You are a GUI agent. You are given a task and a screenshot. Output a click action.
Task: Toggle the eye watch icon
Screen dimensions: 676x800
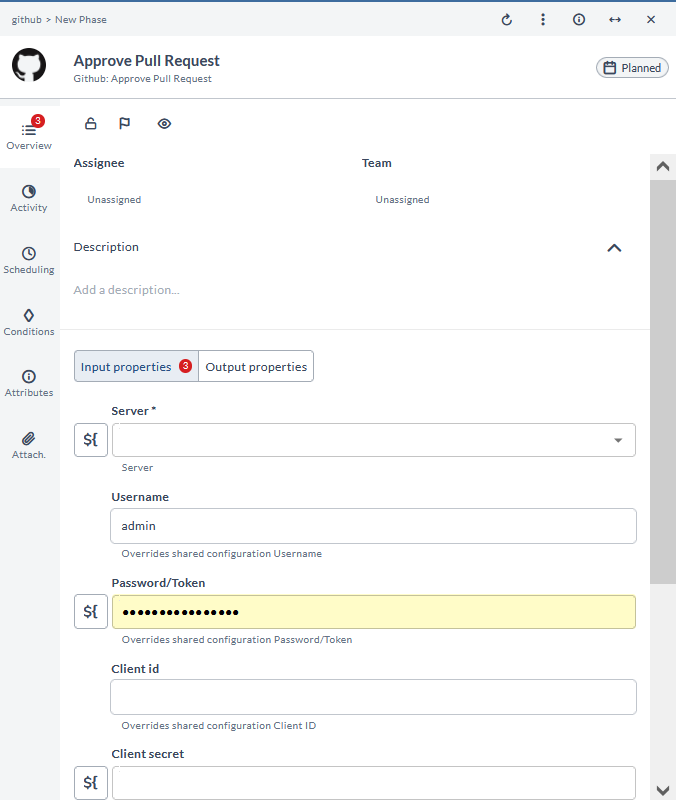[x=165, y=124]
